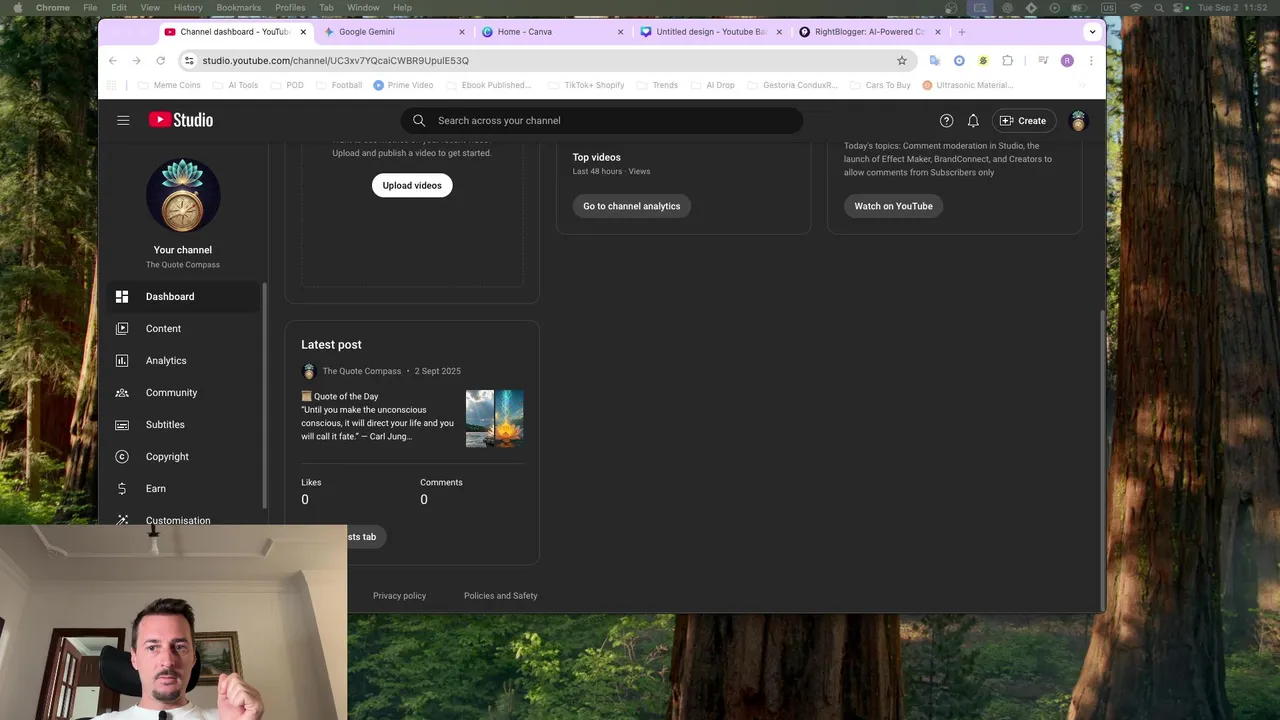Open the Policies and Safety link
The image size is (1280, 720).
(500, 596)
